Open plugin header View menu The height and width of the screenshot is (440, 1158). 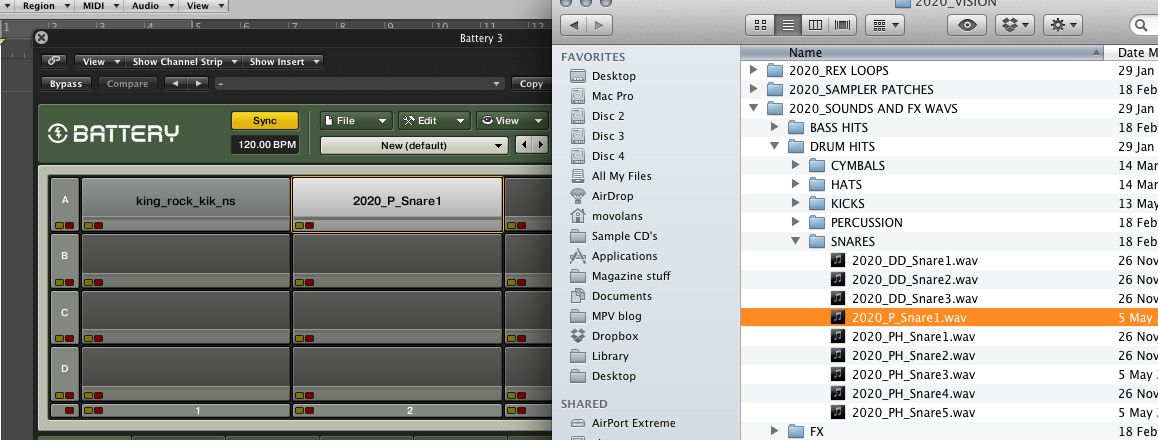click(x=99, y=61)
